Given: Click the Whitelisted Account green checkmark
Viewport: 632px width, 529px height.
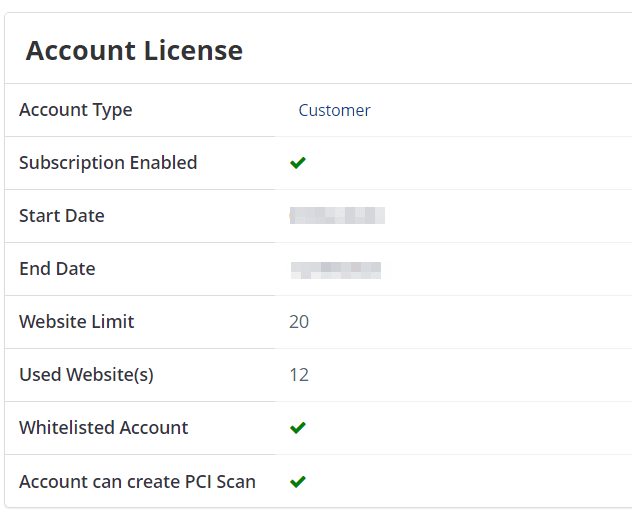Looking at the screenshot, I should [298, 428].
